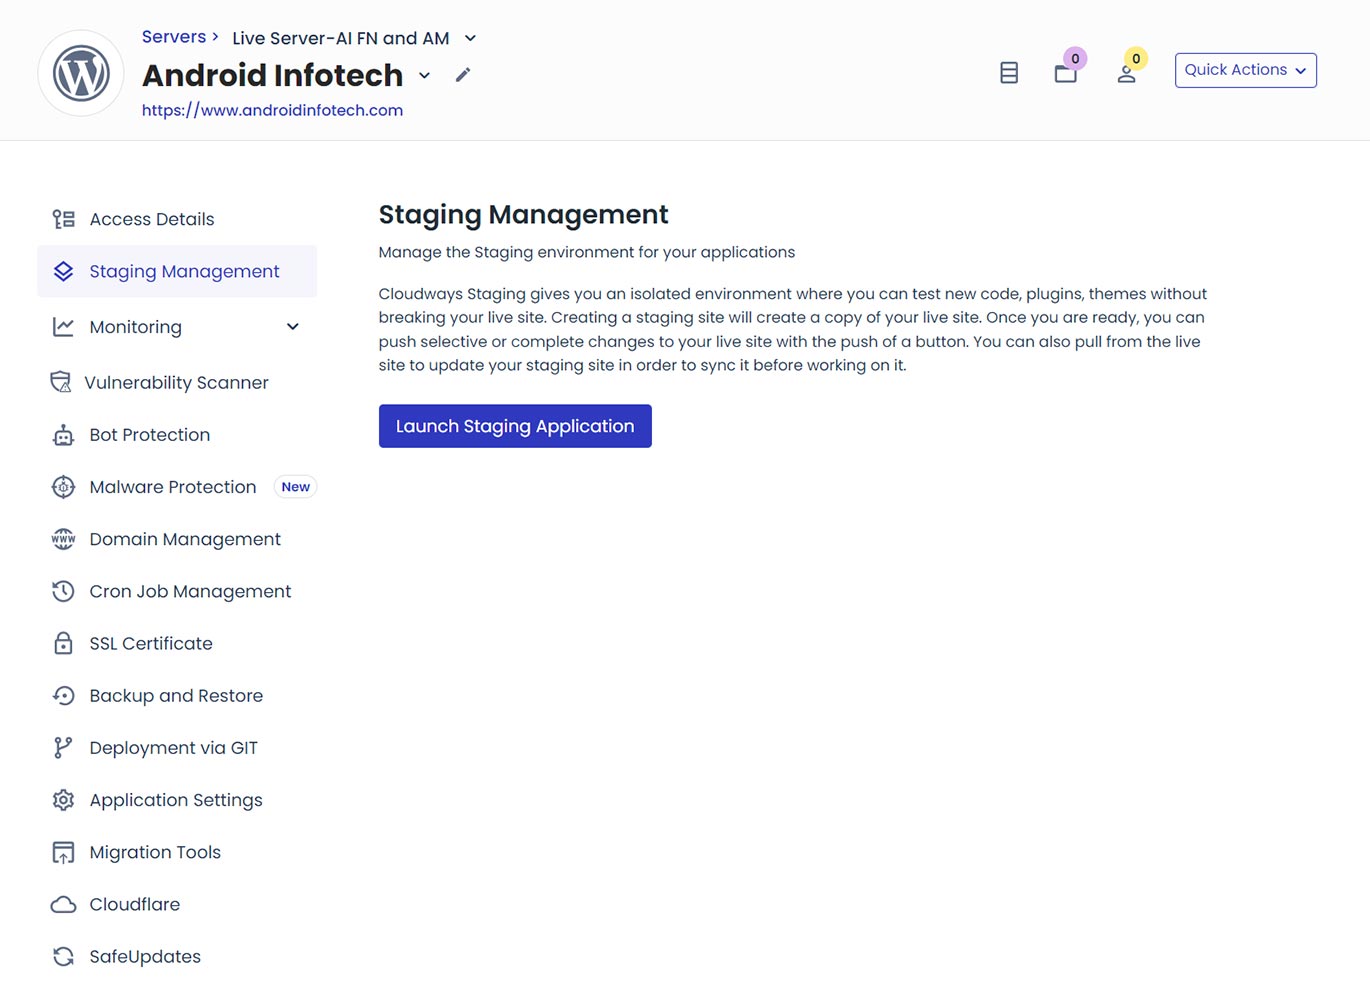Open the team member icon with yellow badge
The height and width of the screenshot is (1000, 1370).
(1126, 74)
